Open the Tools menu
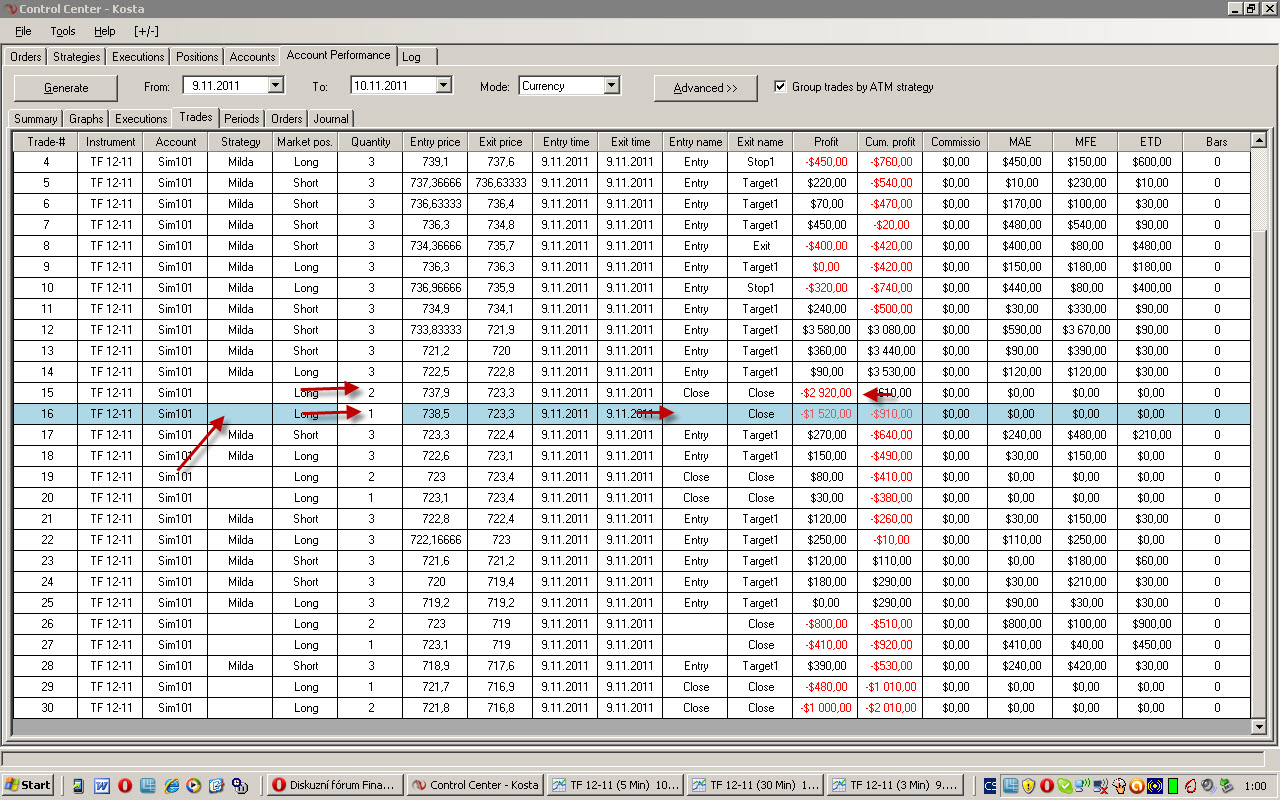The height and width of the screenshot is (800, 1280). point(62,31)
